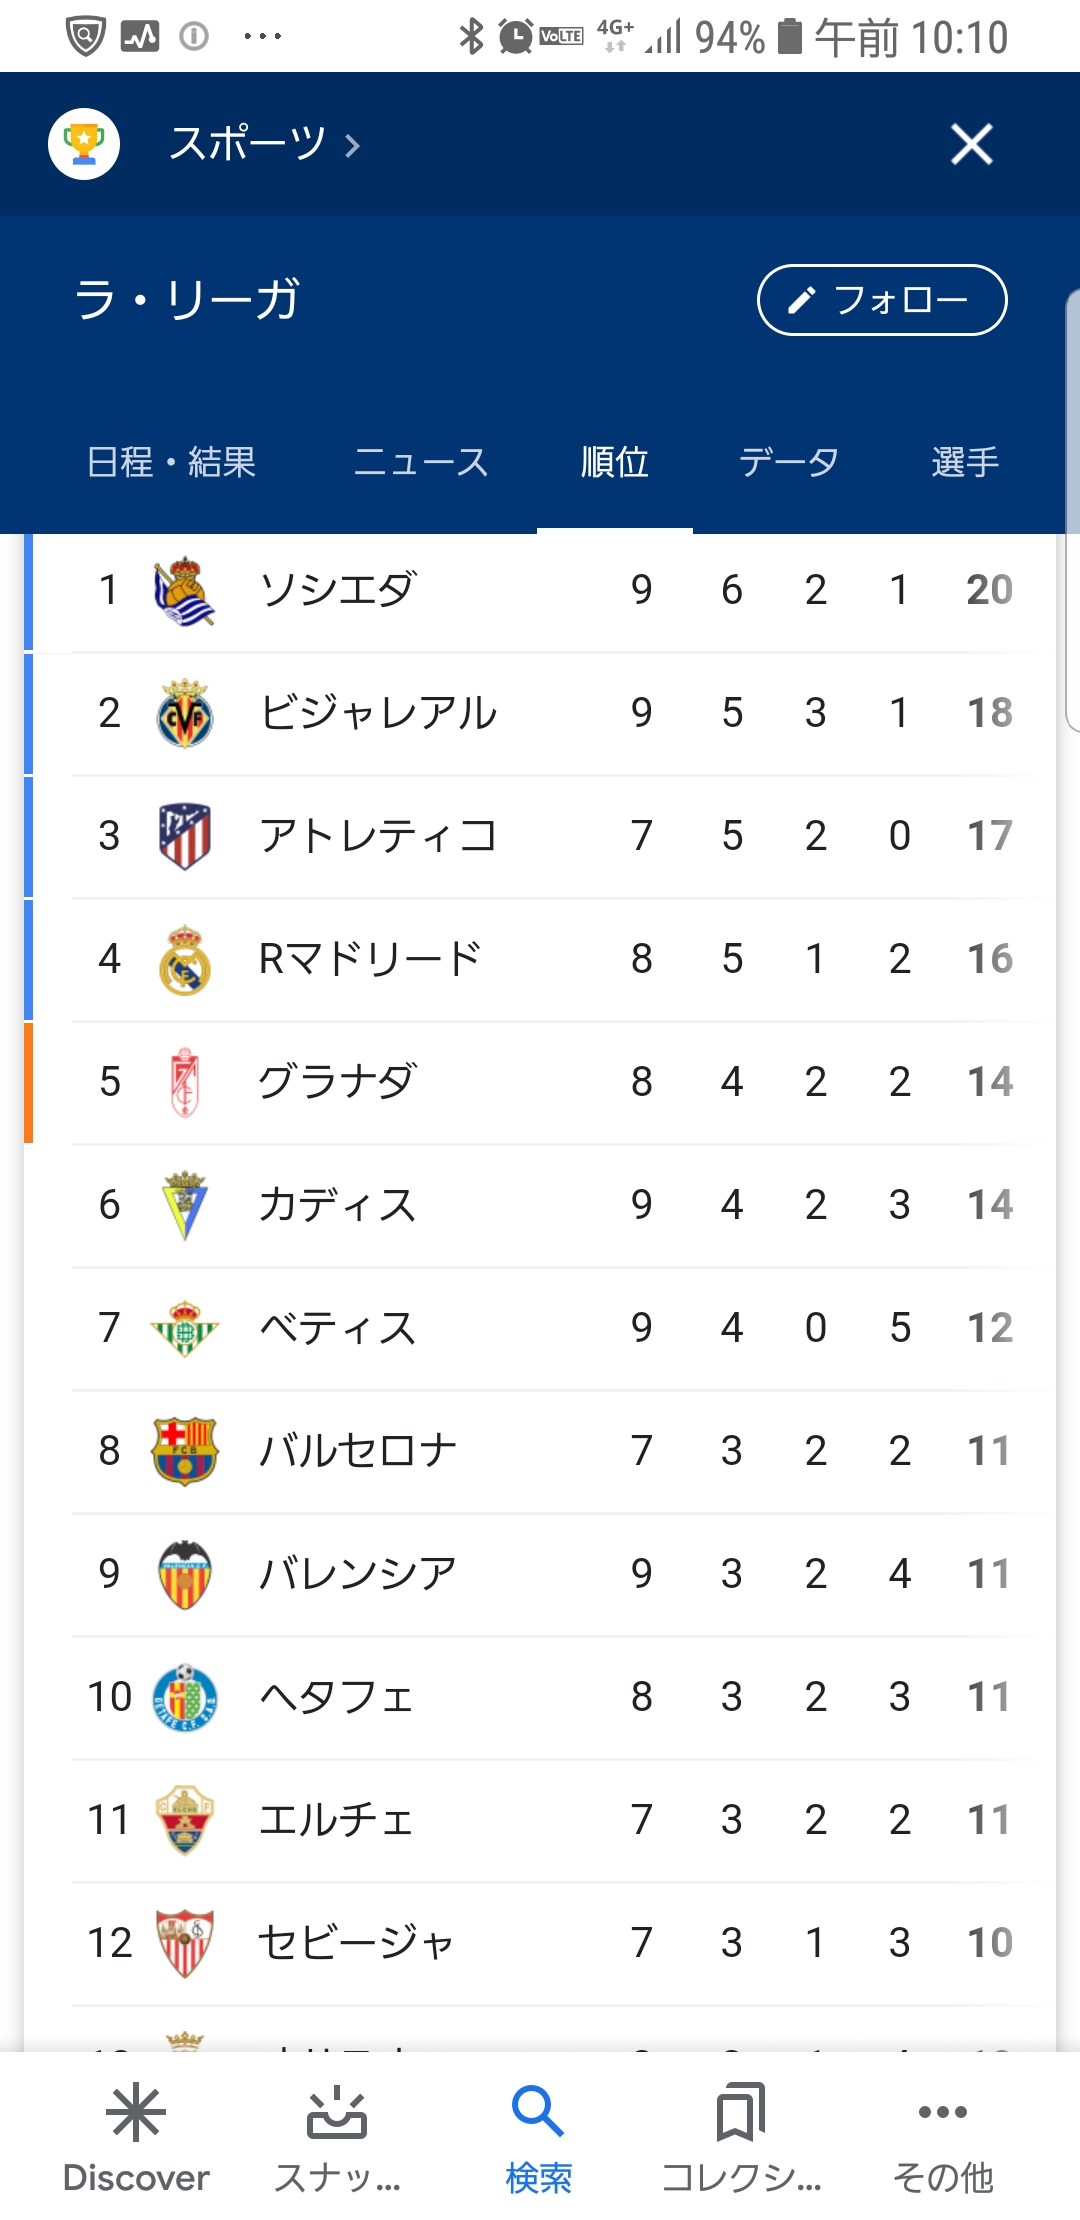This screenshot has height=2220, width=1080.
Task: Open the アトレティコ team row
Action: [x=378, y=836]
